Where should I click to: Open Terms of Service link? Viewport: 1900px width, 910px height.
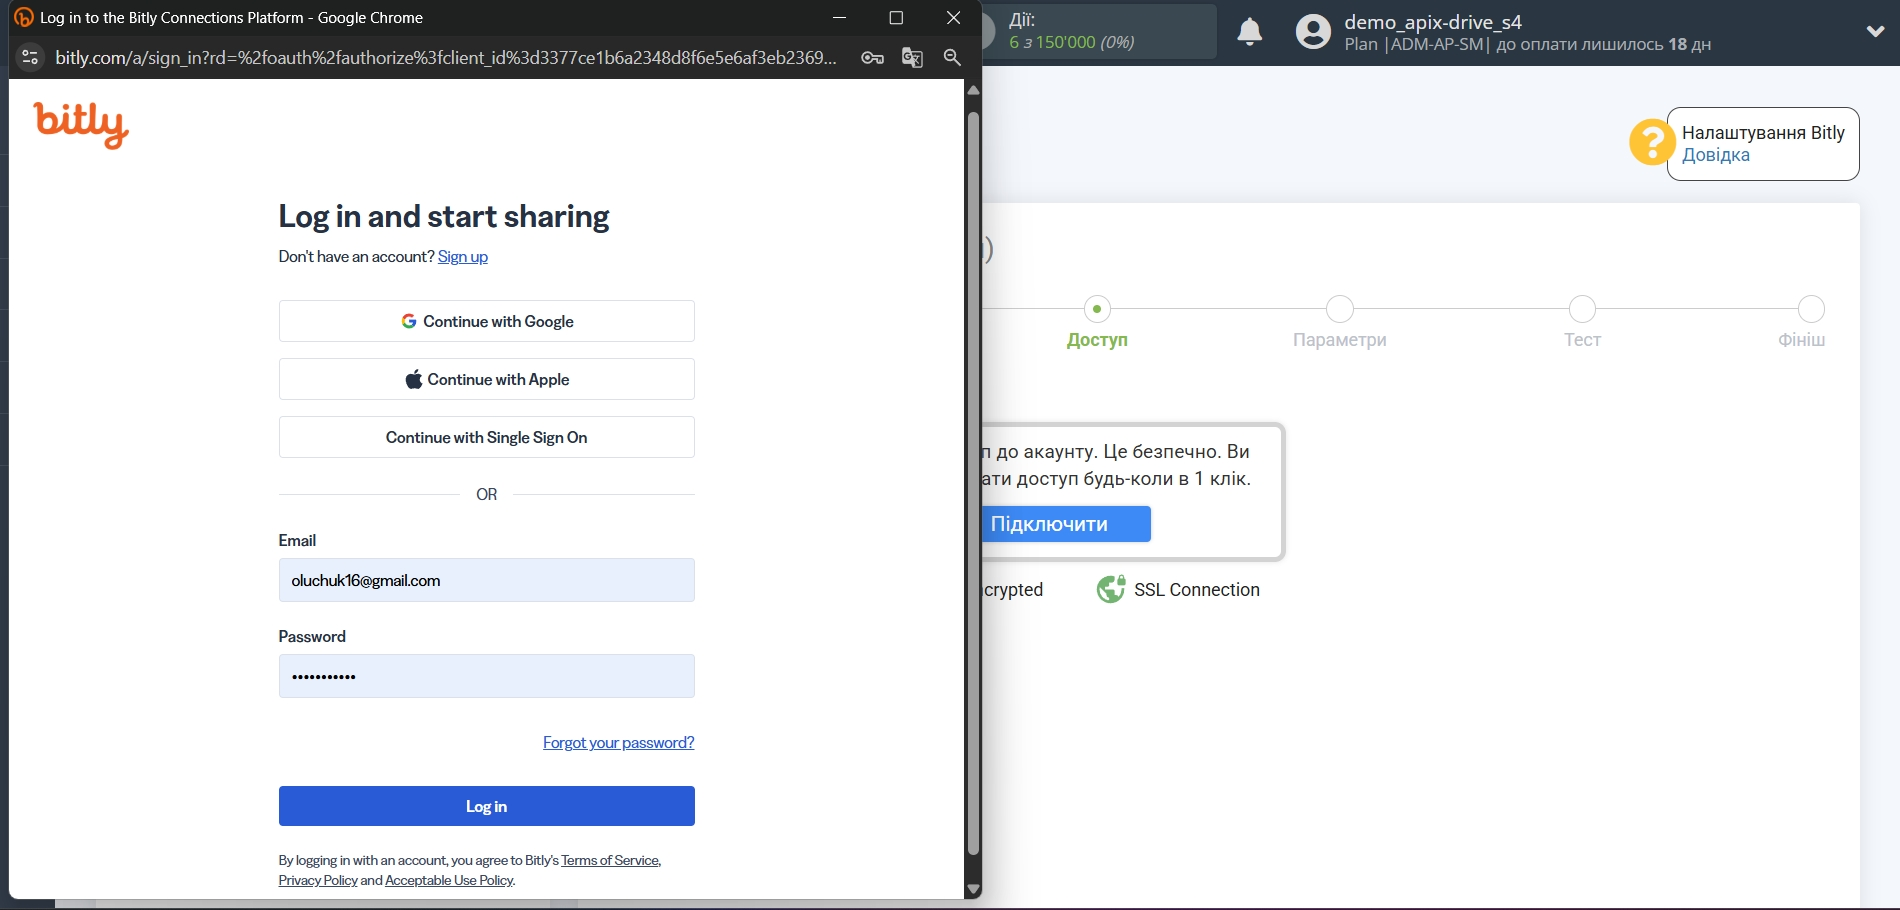610,860
